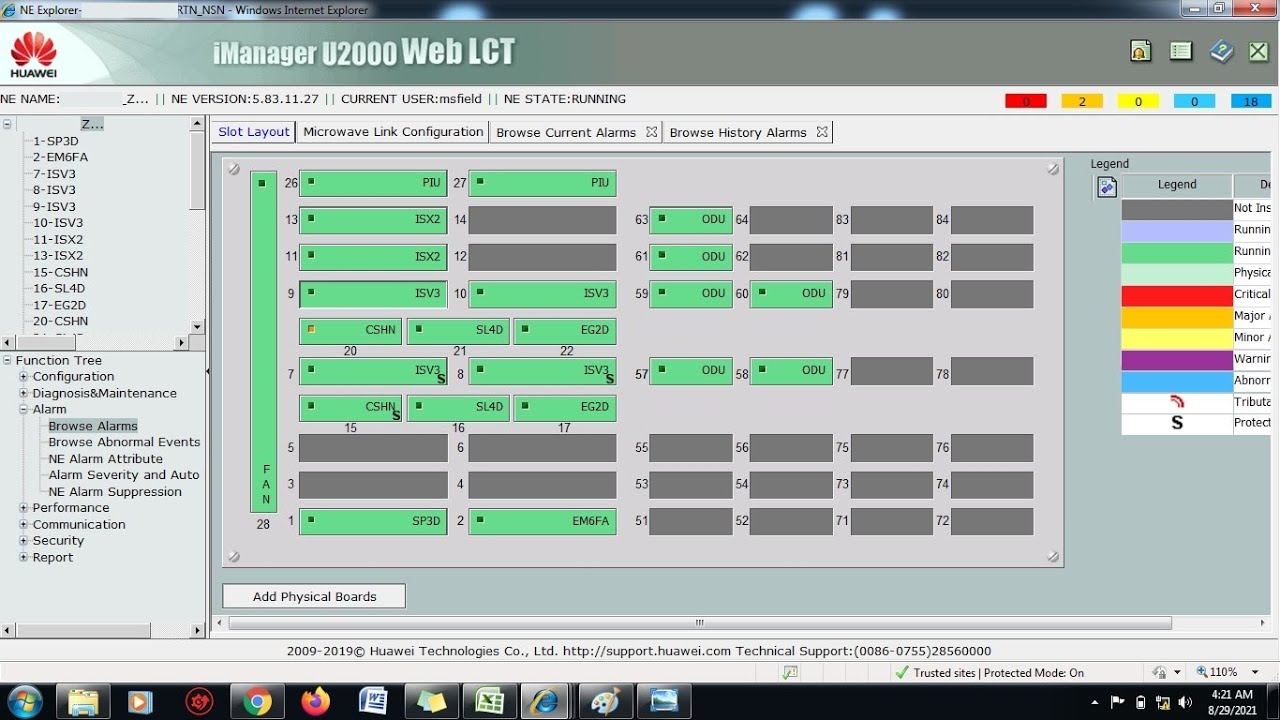
Task: Open Sticky Notes from the taskbar
Action: (x=431, y=702)
